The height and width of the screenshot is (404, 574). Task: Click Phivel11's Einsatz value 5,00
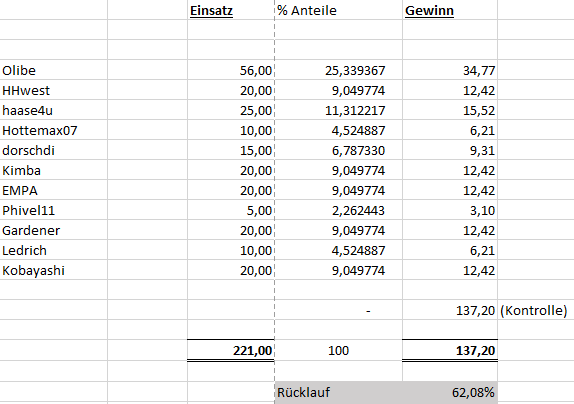pyautogui.click(x=231, y=210)
